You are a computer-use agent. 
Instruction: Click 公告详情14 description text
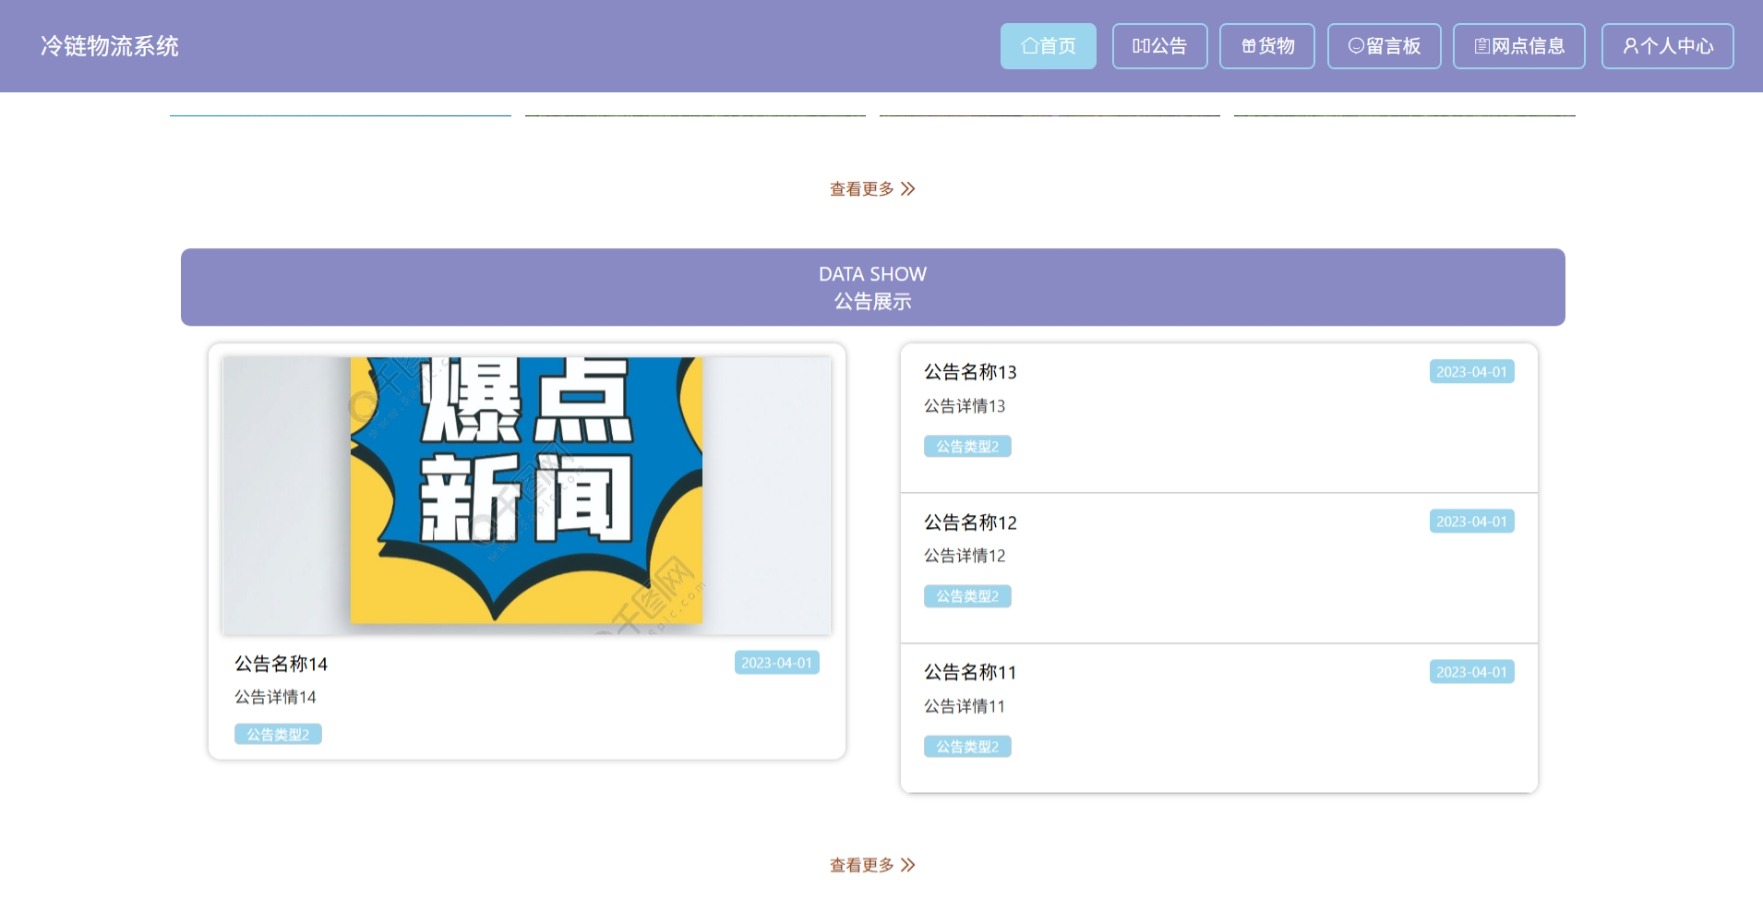click(275, 697)
